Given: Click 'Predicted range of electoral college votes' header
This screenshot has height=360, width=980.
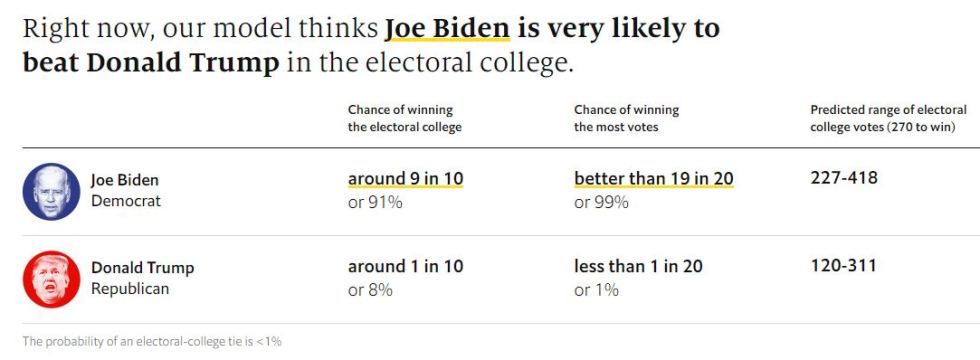Looking at the screenshot, I should pos(889,118).
